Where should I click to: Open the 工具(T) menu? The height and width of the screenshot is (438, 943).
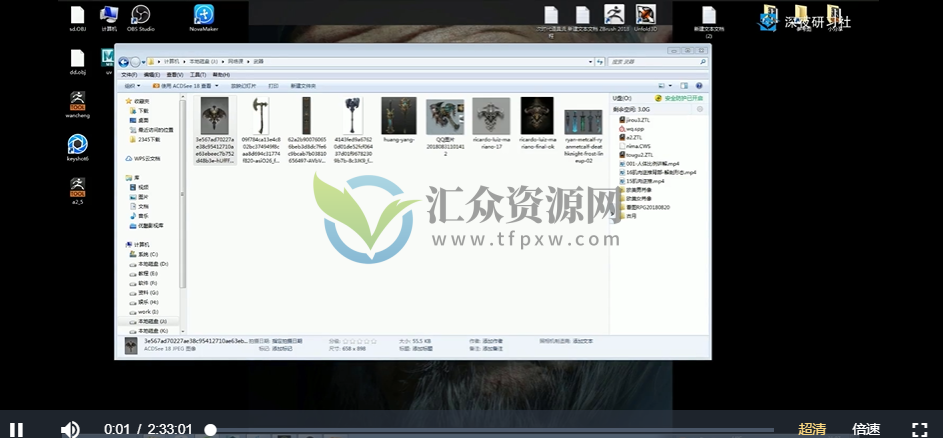coord(198,75)
